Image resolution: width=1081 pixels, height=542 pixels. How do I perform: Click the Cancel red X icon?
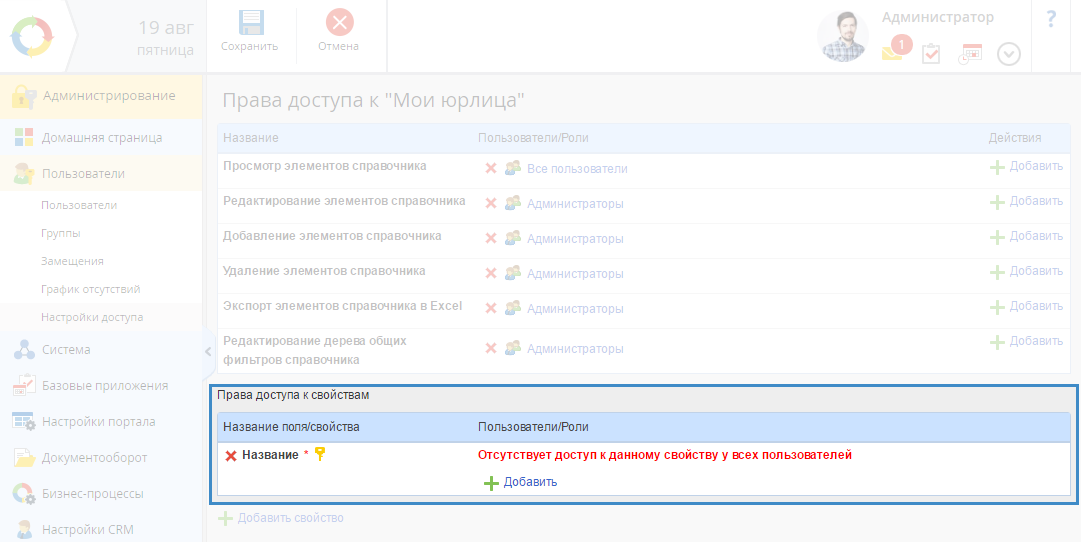point(339,23)
